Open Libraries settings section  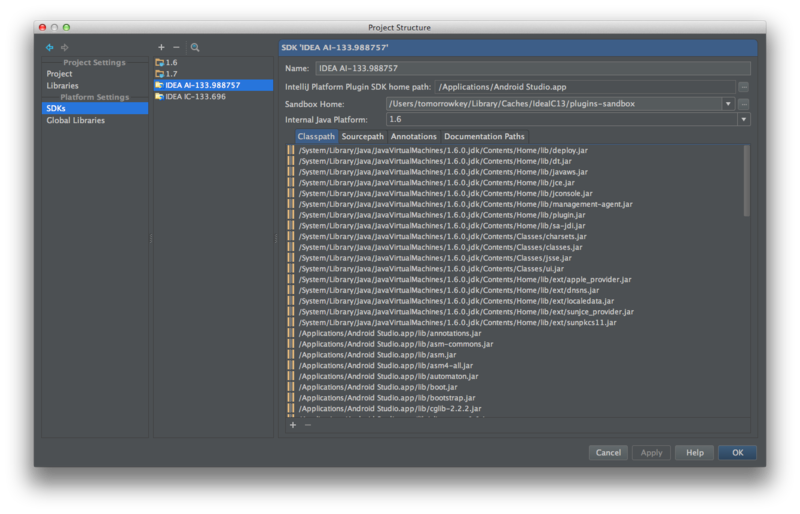point(62,86)
